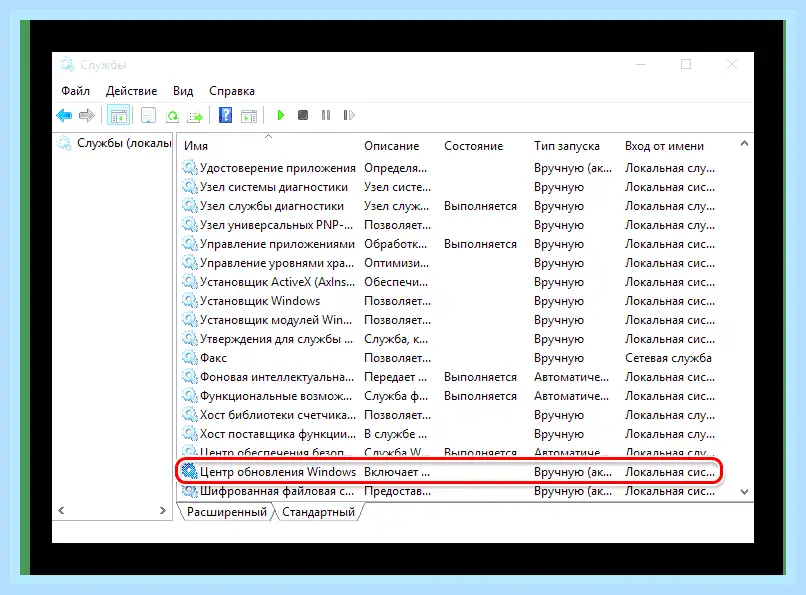806x595 pixels.
Task: Select Утверждения для службы ... row
Action: [x=448, y=339]
